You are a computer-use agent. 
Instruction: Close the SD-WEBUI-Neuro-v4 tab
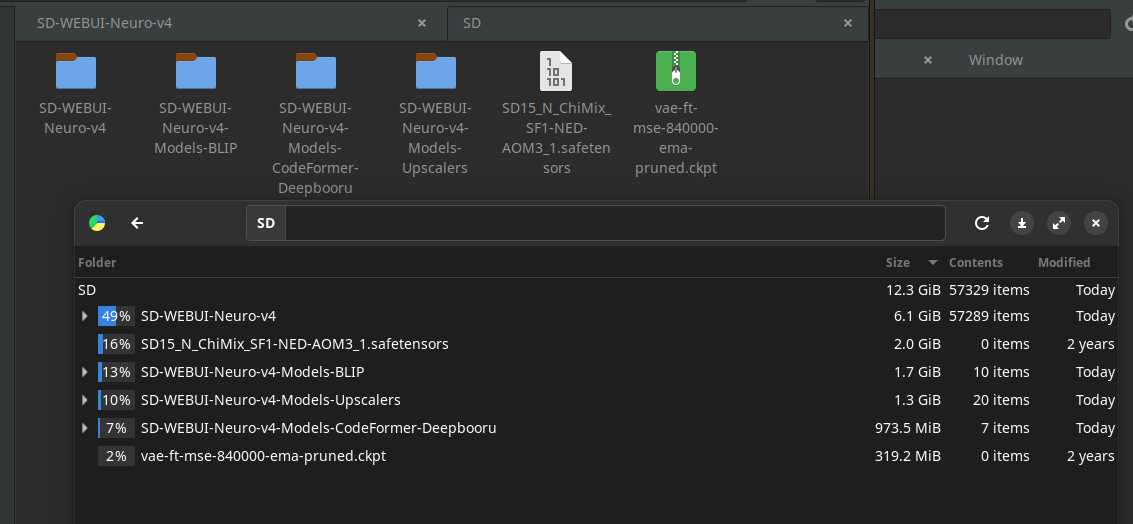click(423, 22)
